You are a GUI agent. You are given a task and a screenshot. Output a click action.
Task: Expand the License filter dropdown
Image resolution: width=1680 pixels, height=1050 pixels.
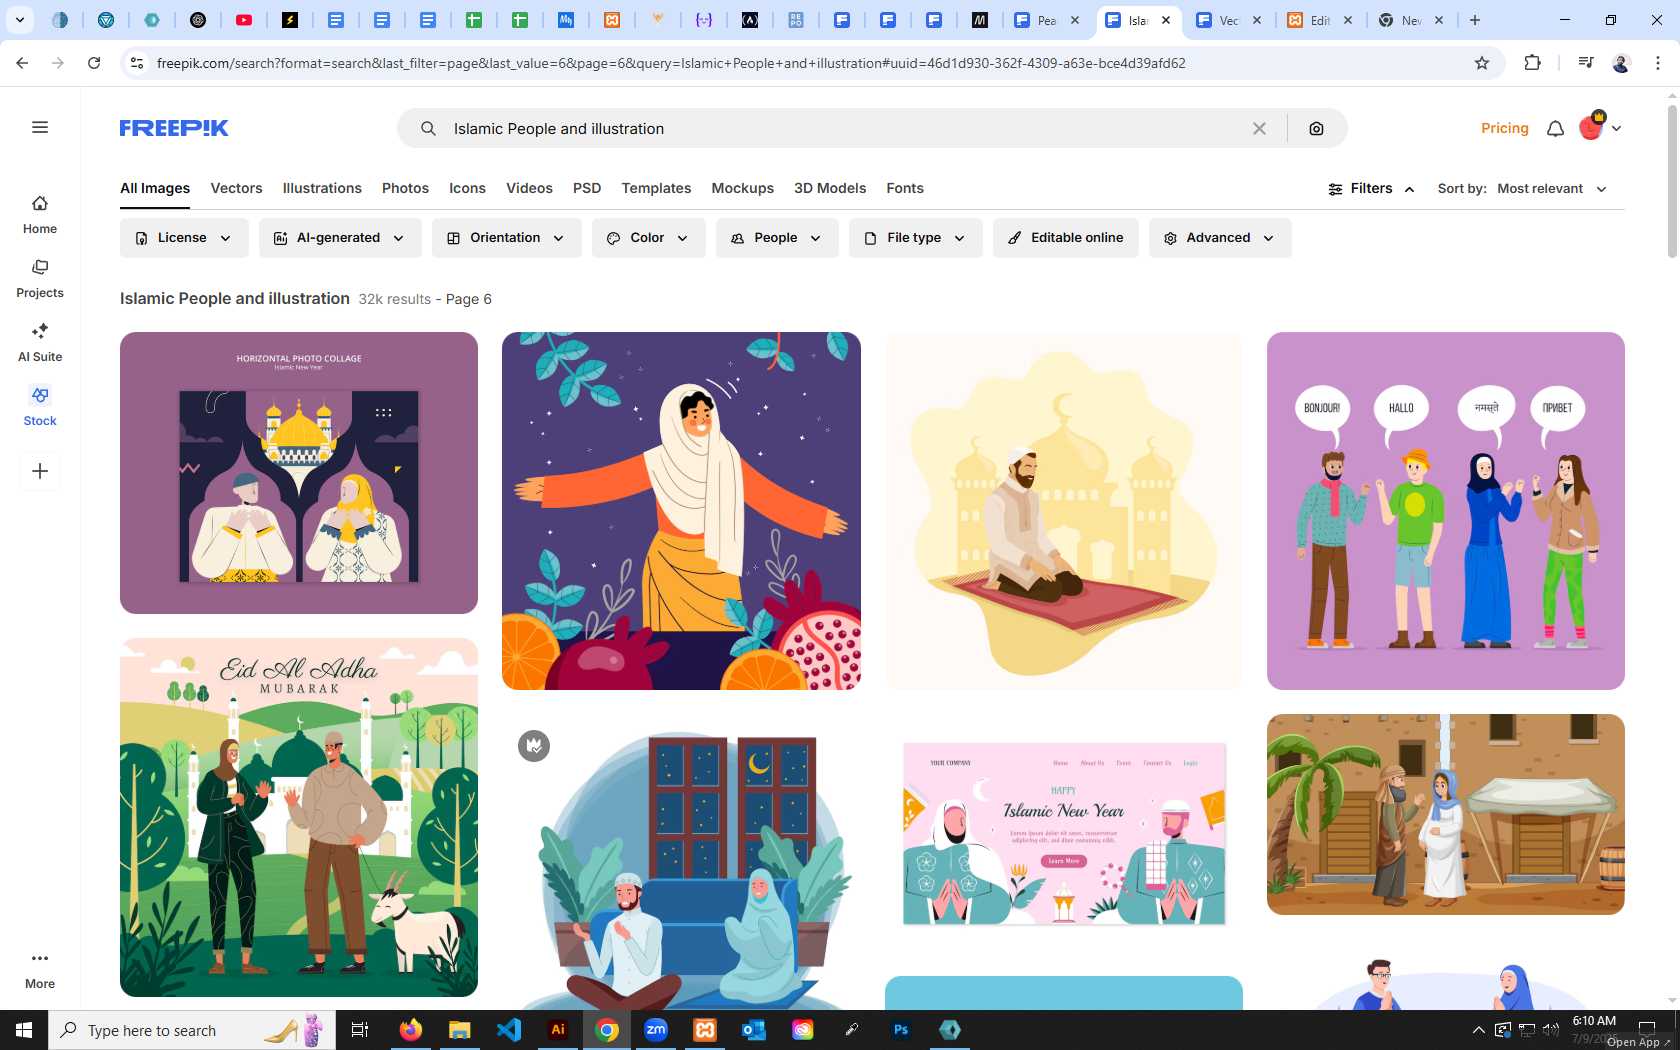(184, 238)
